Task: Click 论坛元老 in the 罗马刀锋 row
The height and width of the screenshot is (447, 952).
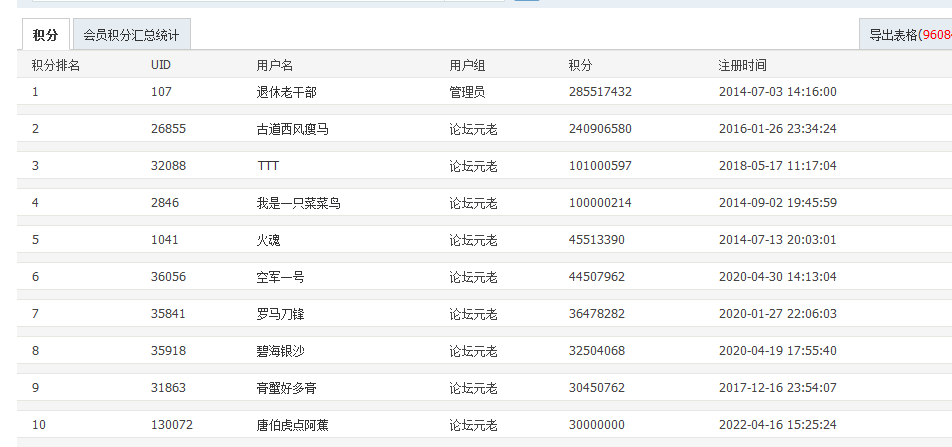Action: click(x=473, y=314)
